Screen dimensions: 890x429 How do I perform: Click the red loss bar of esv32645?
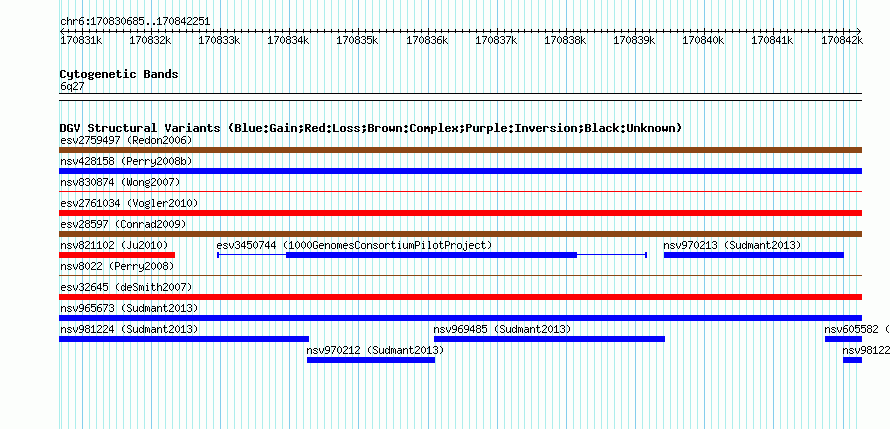point(460,297)
